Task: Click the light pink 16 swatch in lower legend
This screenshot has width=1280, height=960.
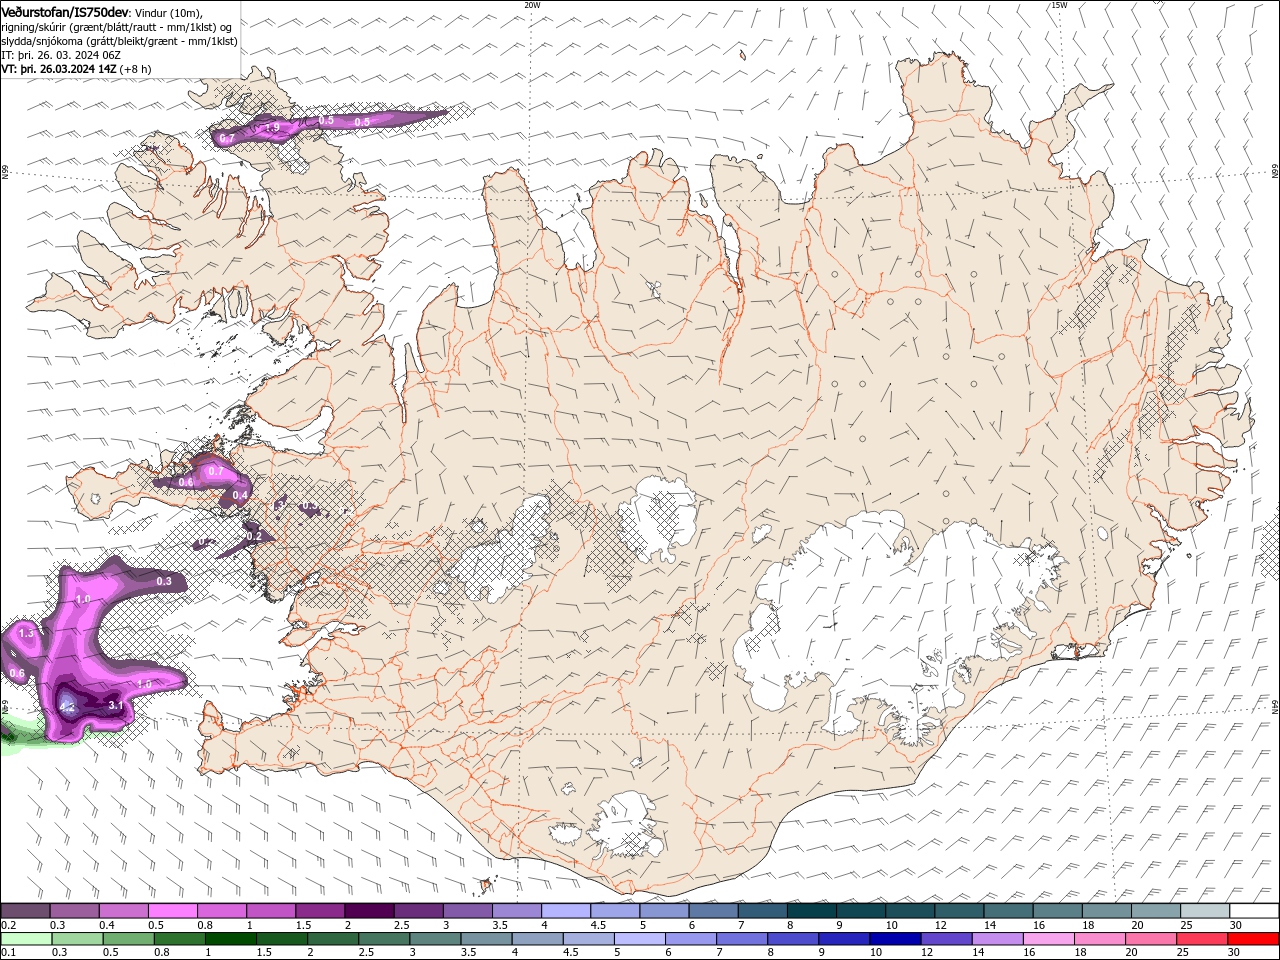Action: pyautogui.click(x=1048, y=939)
